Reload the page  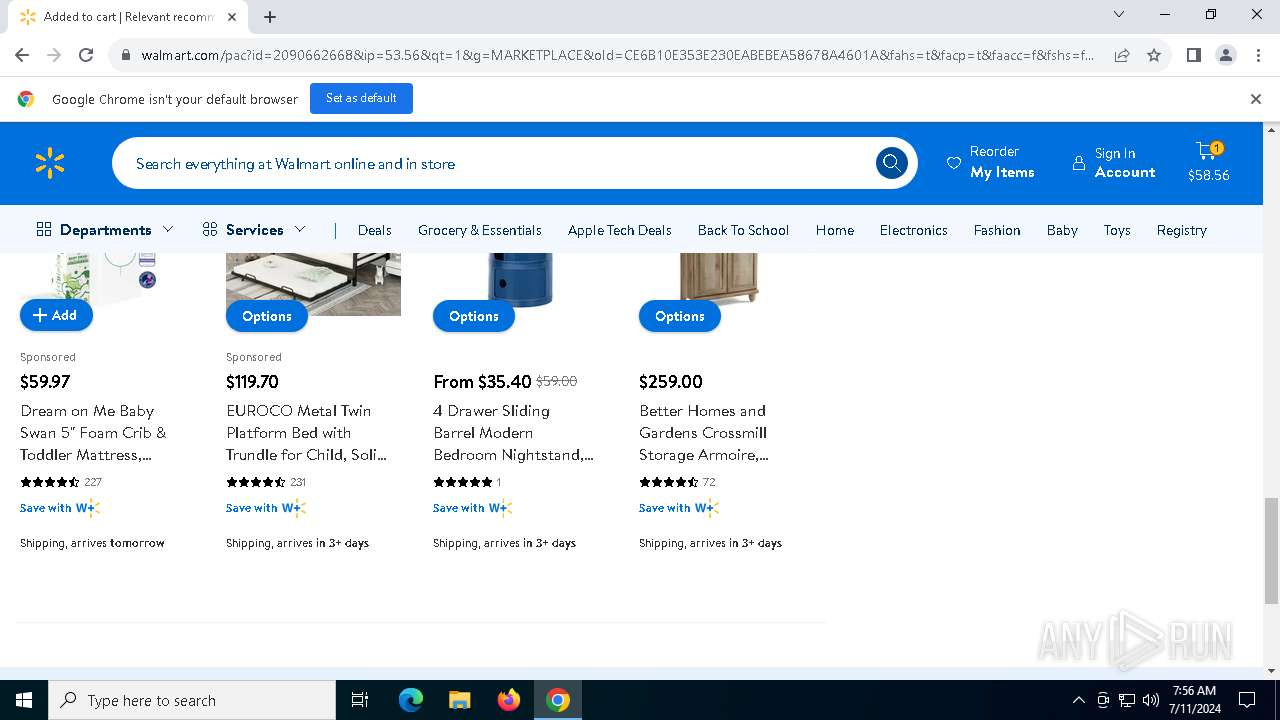click(x=86, y=55)
